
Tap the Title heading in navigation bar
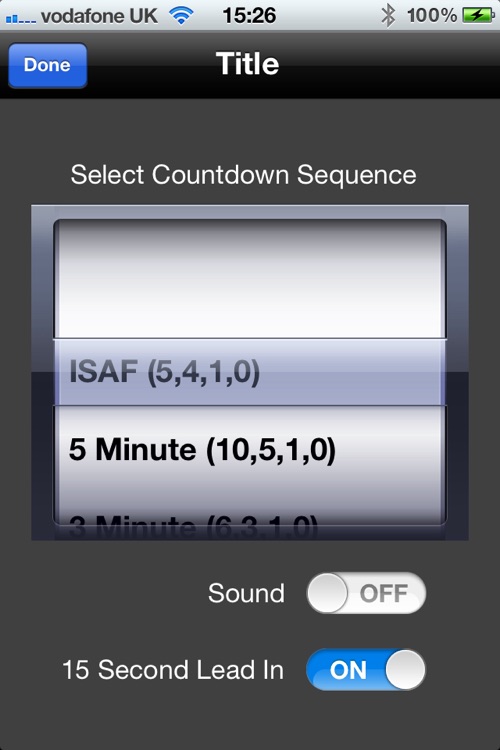247,64
